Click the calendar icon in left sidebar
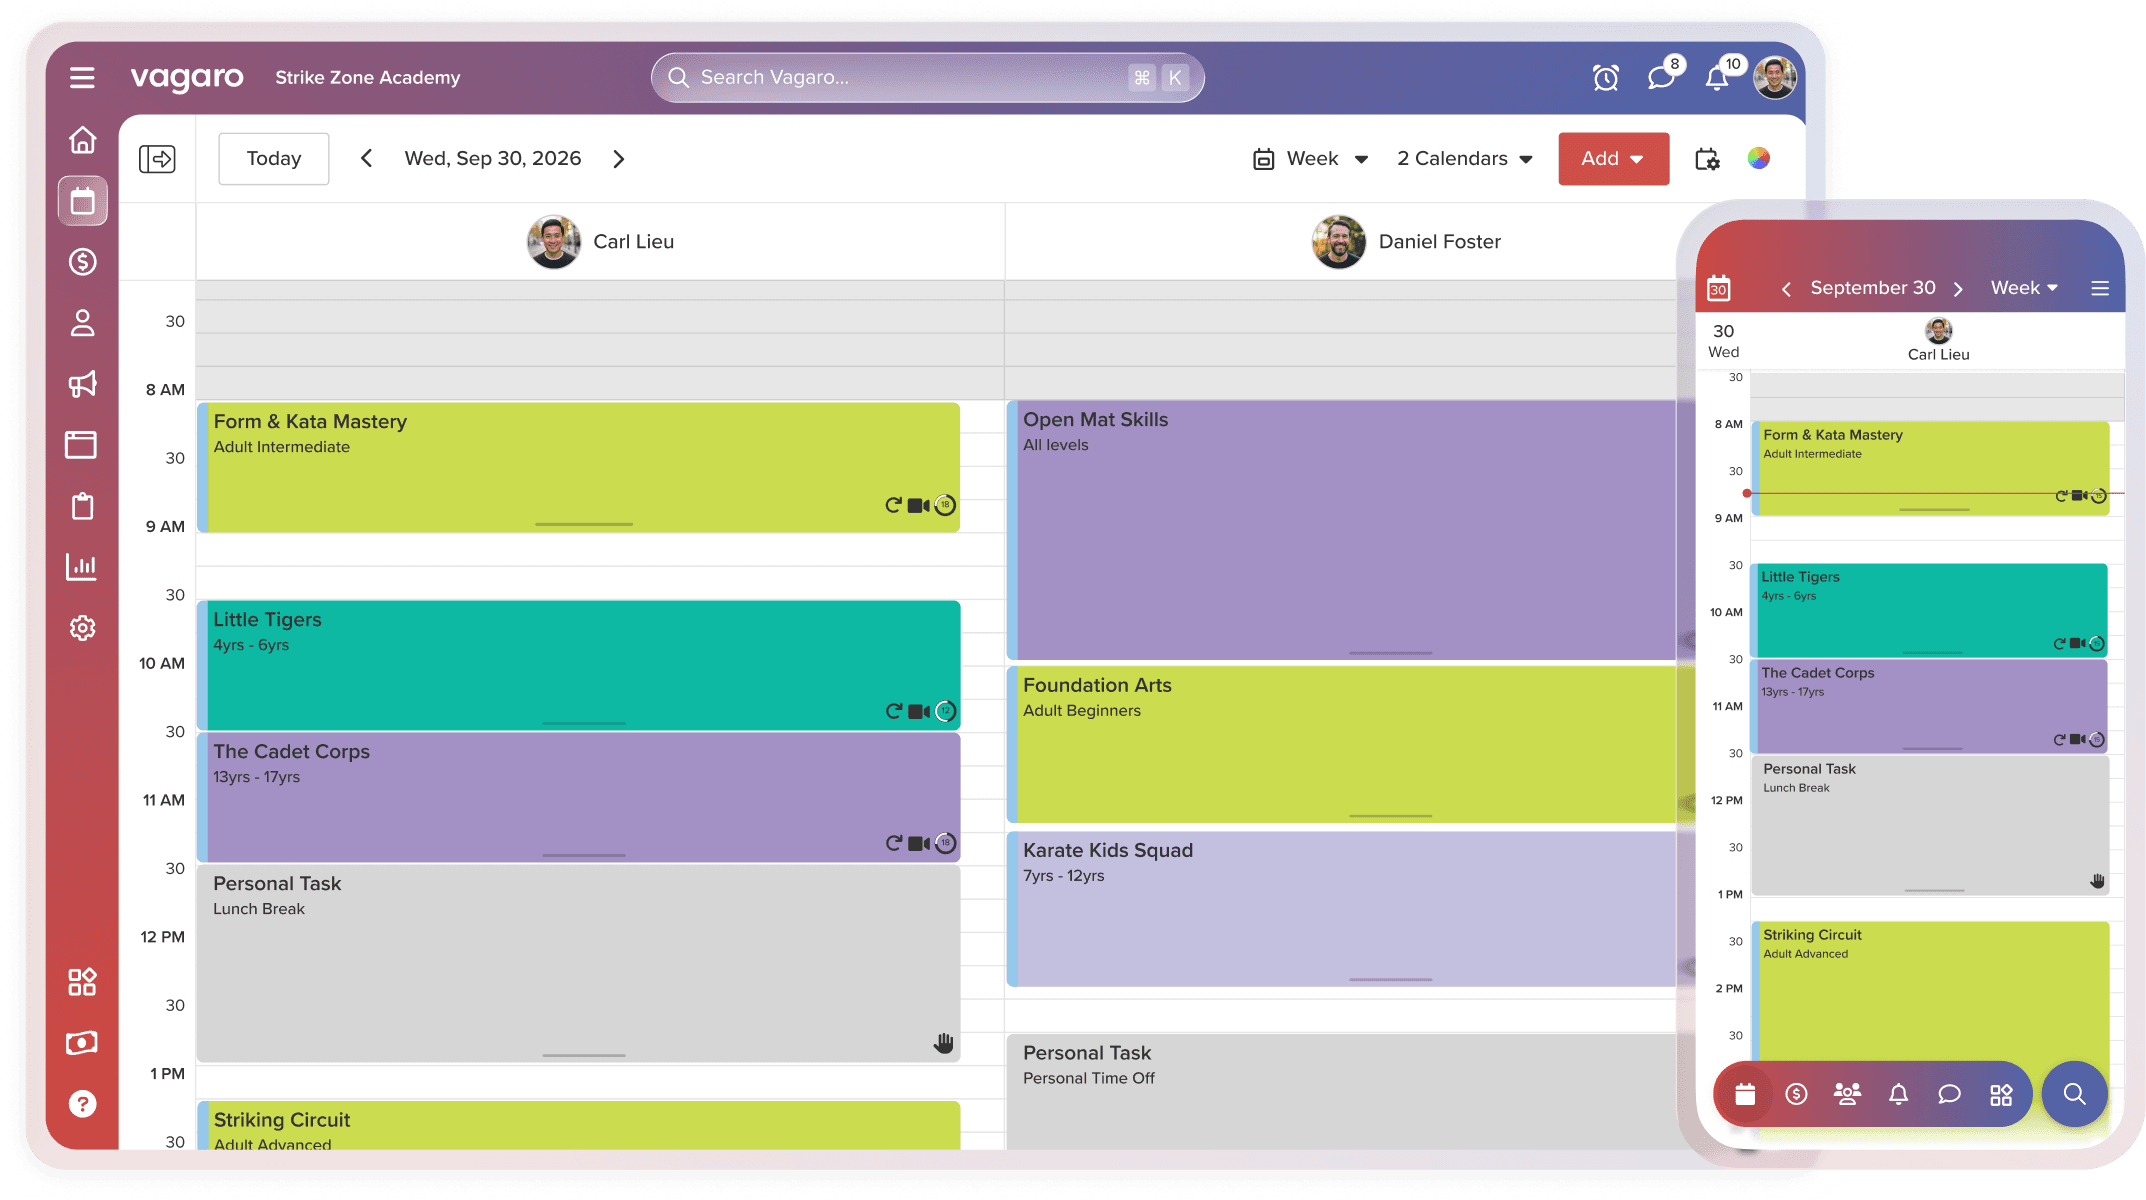The image size is (2146, 1200). [x=83, y=201]
